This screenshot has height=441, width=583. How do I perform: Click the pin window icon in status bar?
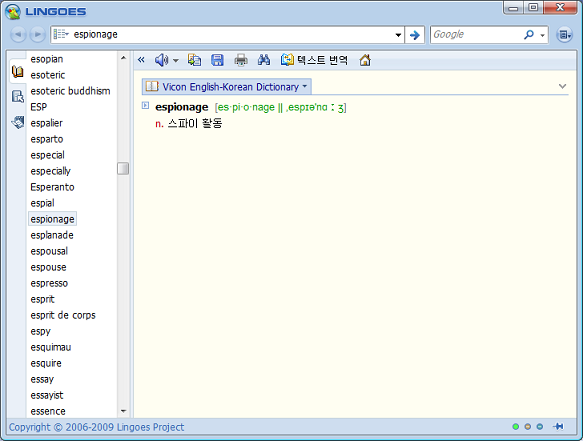pos(558,426)
